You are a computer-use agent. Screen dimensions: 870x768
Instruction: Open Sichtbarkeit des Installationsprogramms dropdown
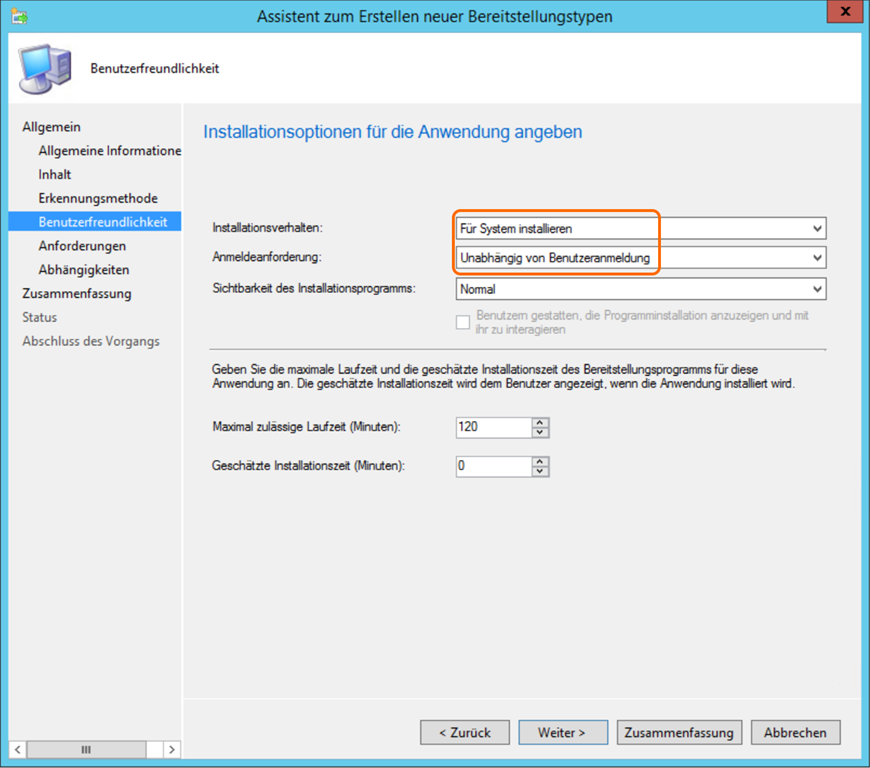(818, 289)
